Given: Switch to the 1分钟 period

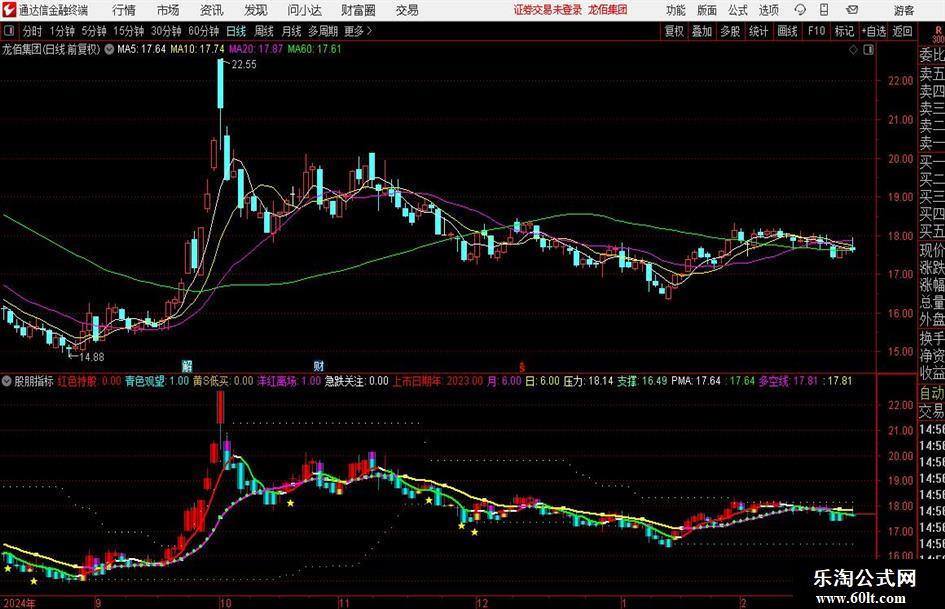Looking at the screenshot, I should point(62,31).
